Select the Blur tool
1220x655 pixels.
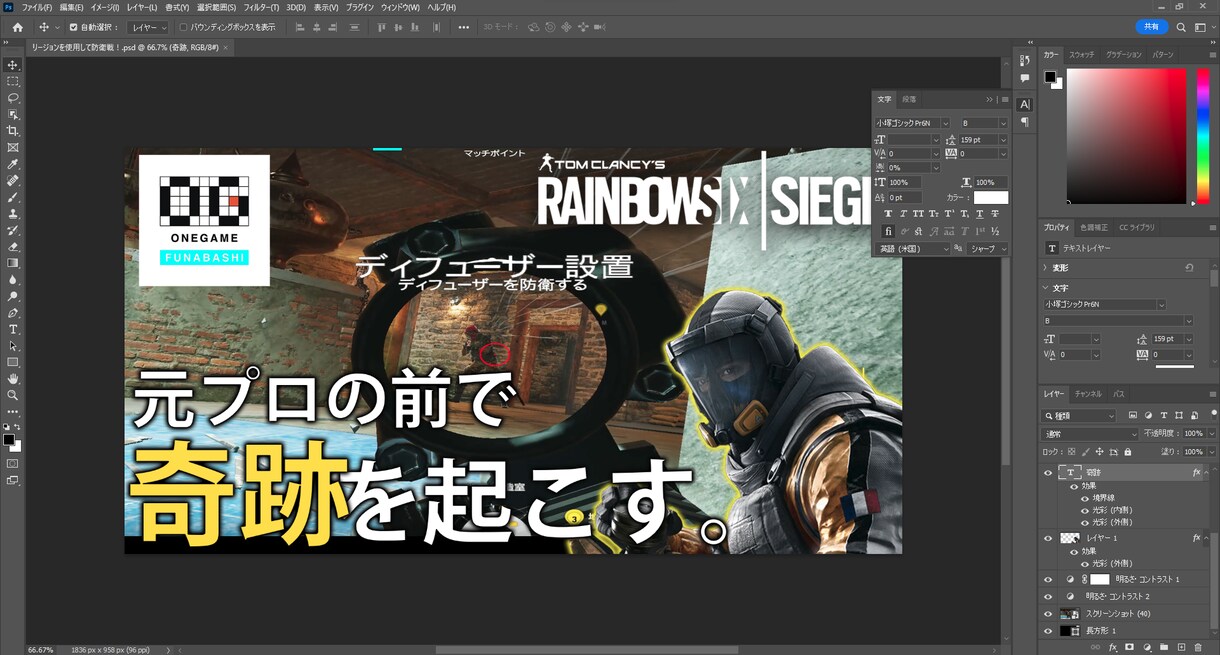[13, 280]
